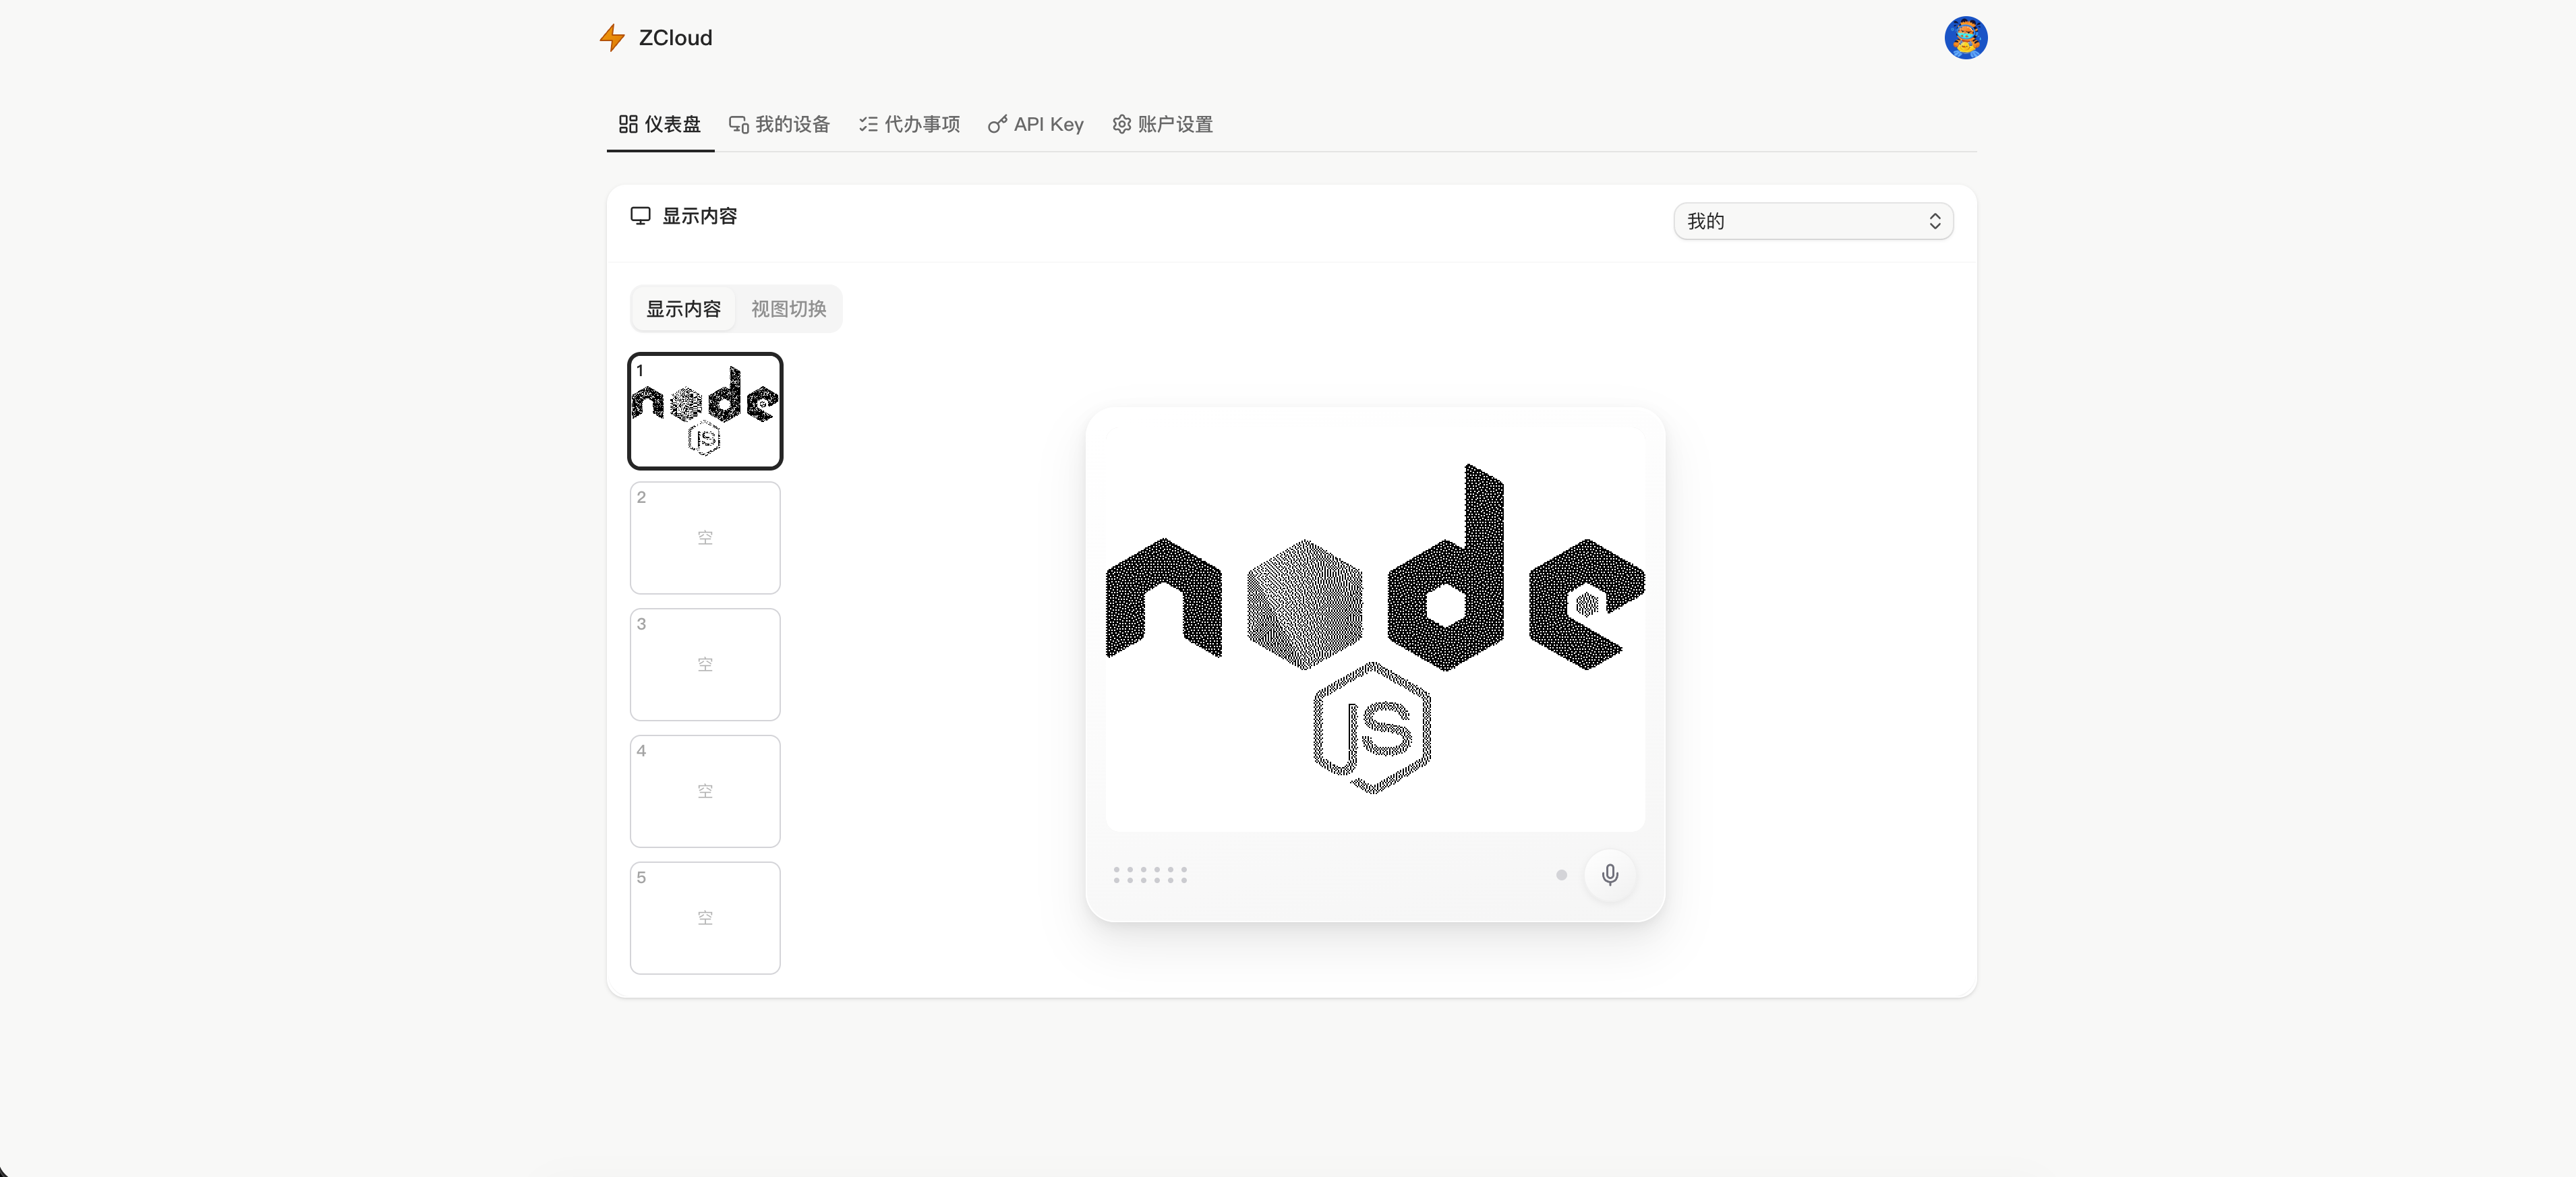Switch to 视图切换 segmented tab
This screenshot has width=2576, height=1177.
(x=788, y=309)
